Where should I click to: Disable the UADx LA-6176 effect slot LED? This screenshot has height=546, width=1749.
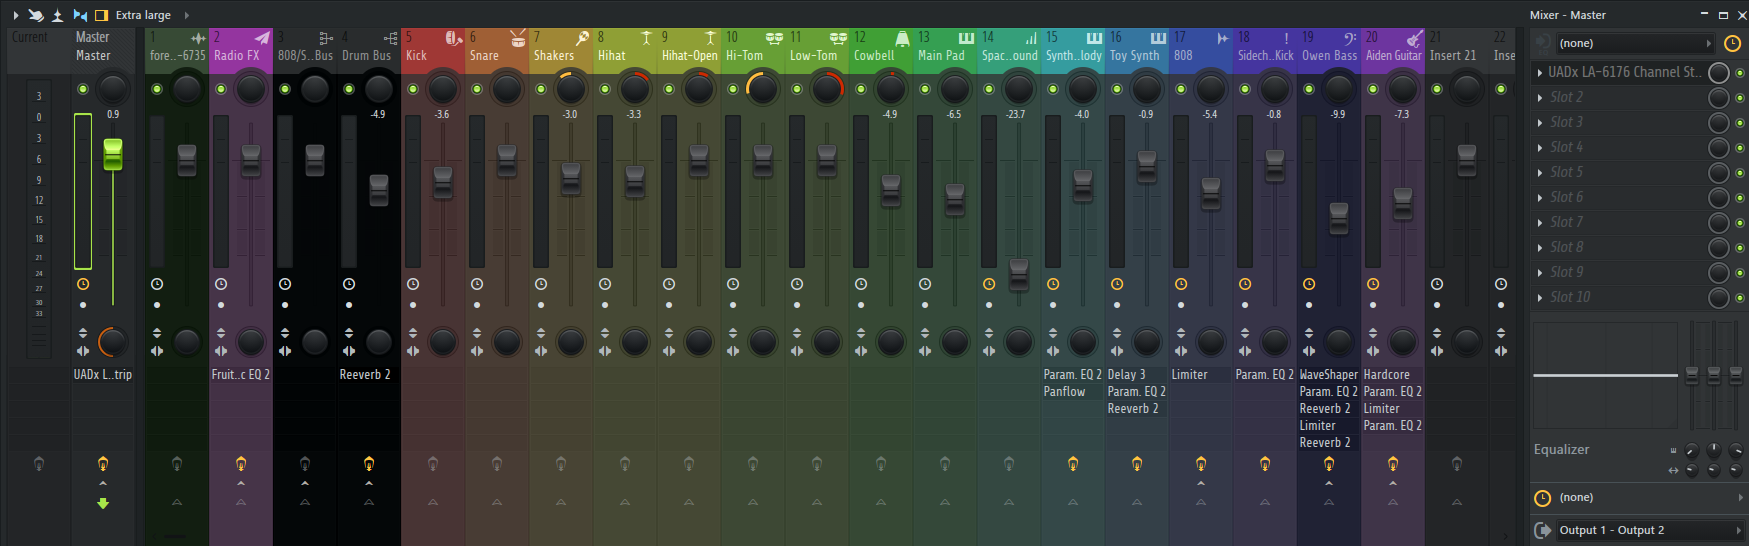(1740, 73)
